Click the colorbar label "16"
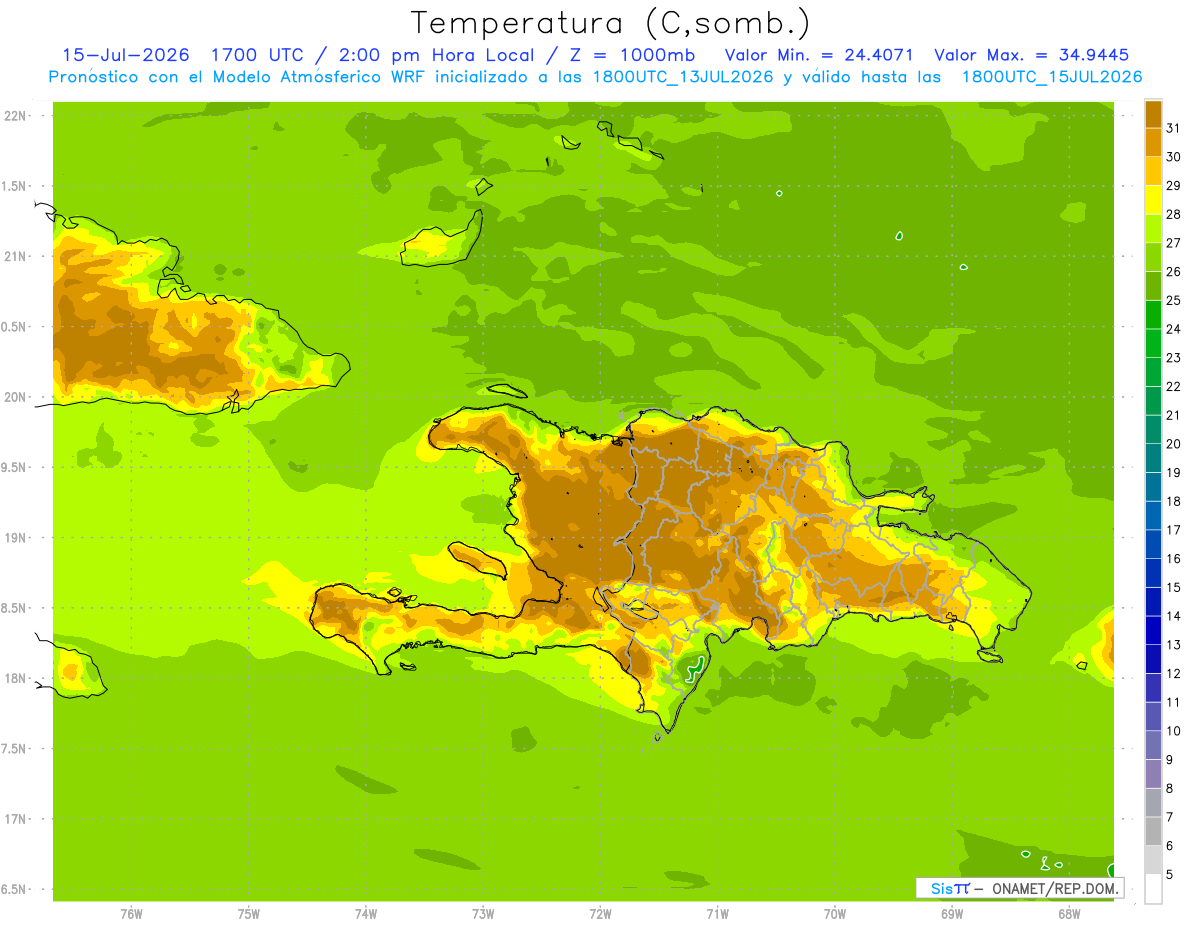The image size is (1200, 927). pyautogui.click(x=1175, y=559)
